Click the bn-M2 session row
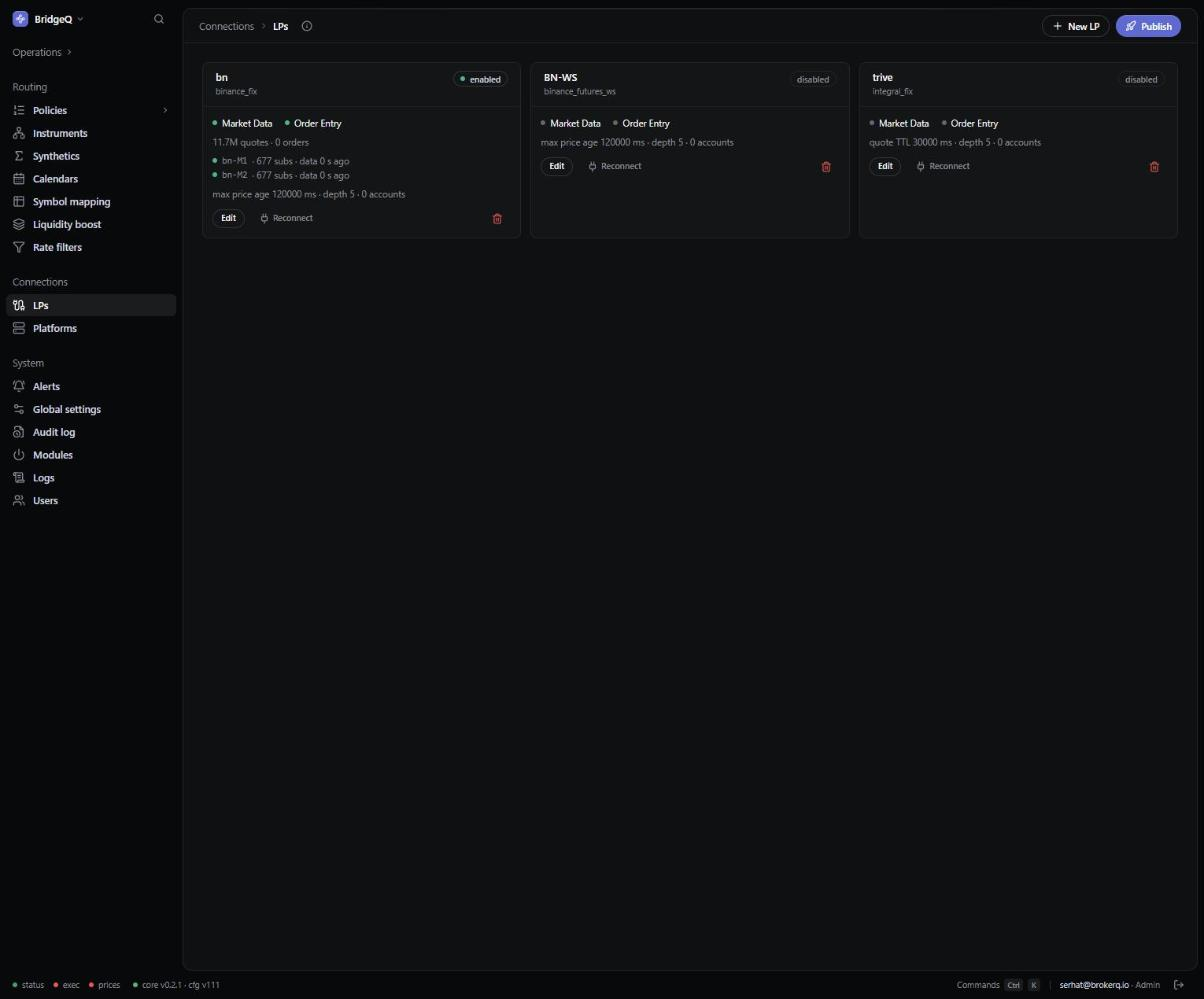Screen dimensions: 1204x999 click(281, 175)
